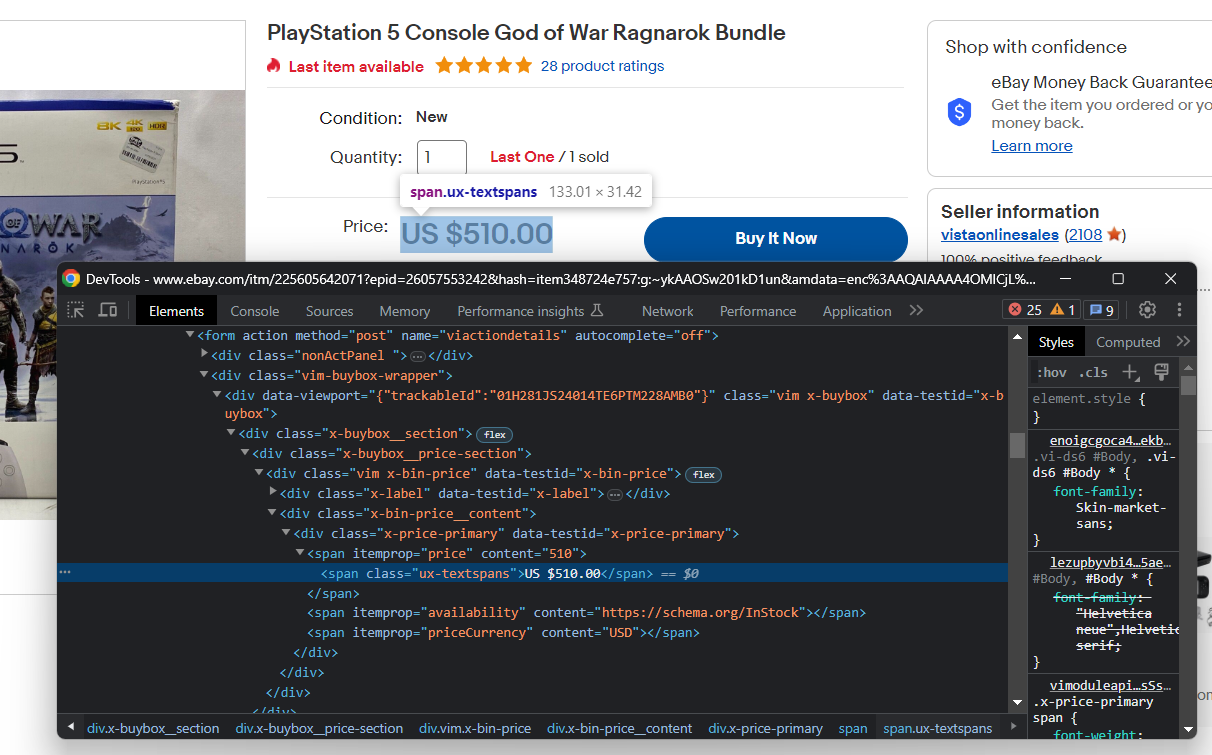Collapse the itemprop price span node

point(300,553)
